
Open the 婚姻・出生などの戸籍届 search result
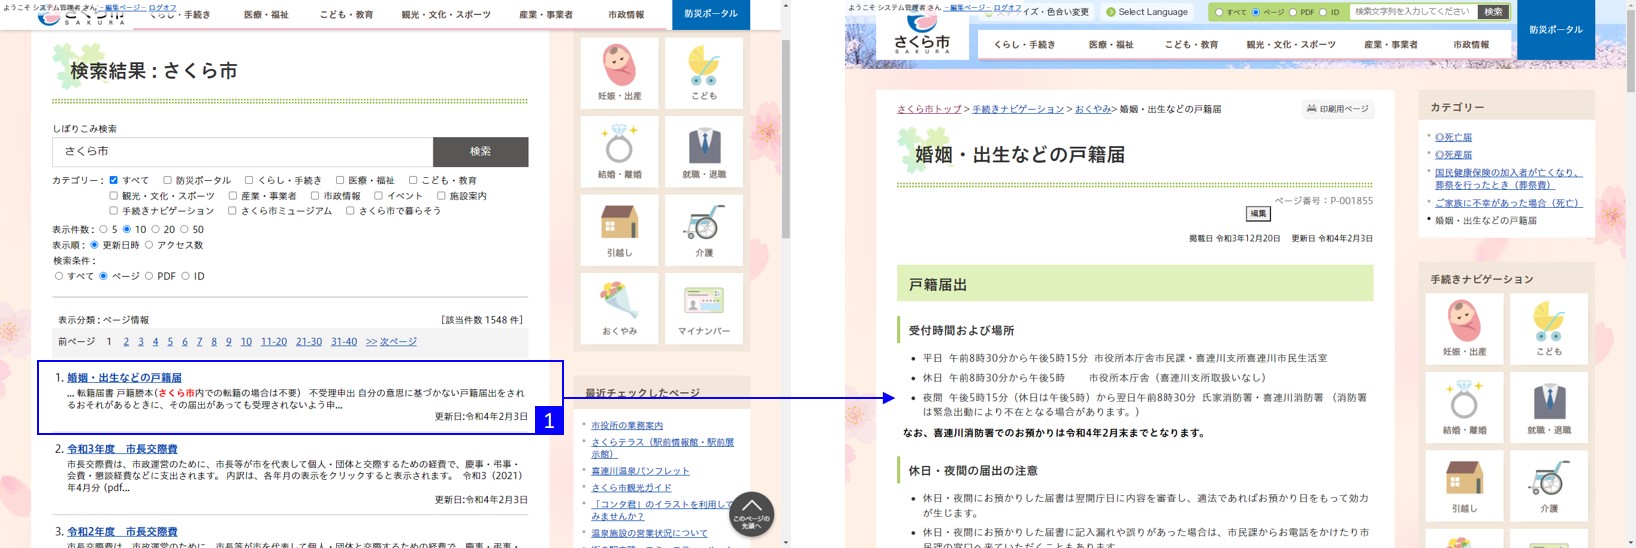pos(124,378)
